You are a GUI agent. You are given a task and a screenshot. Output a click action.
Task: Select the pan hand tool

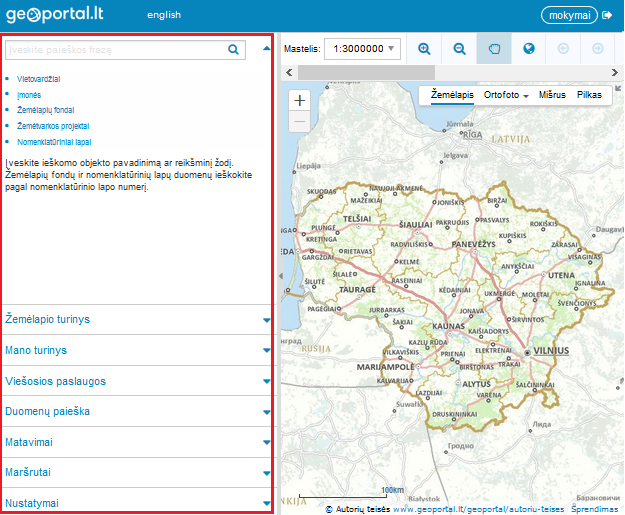pyautogui.click(x=493, y=48)
